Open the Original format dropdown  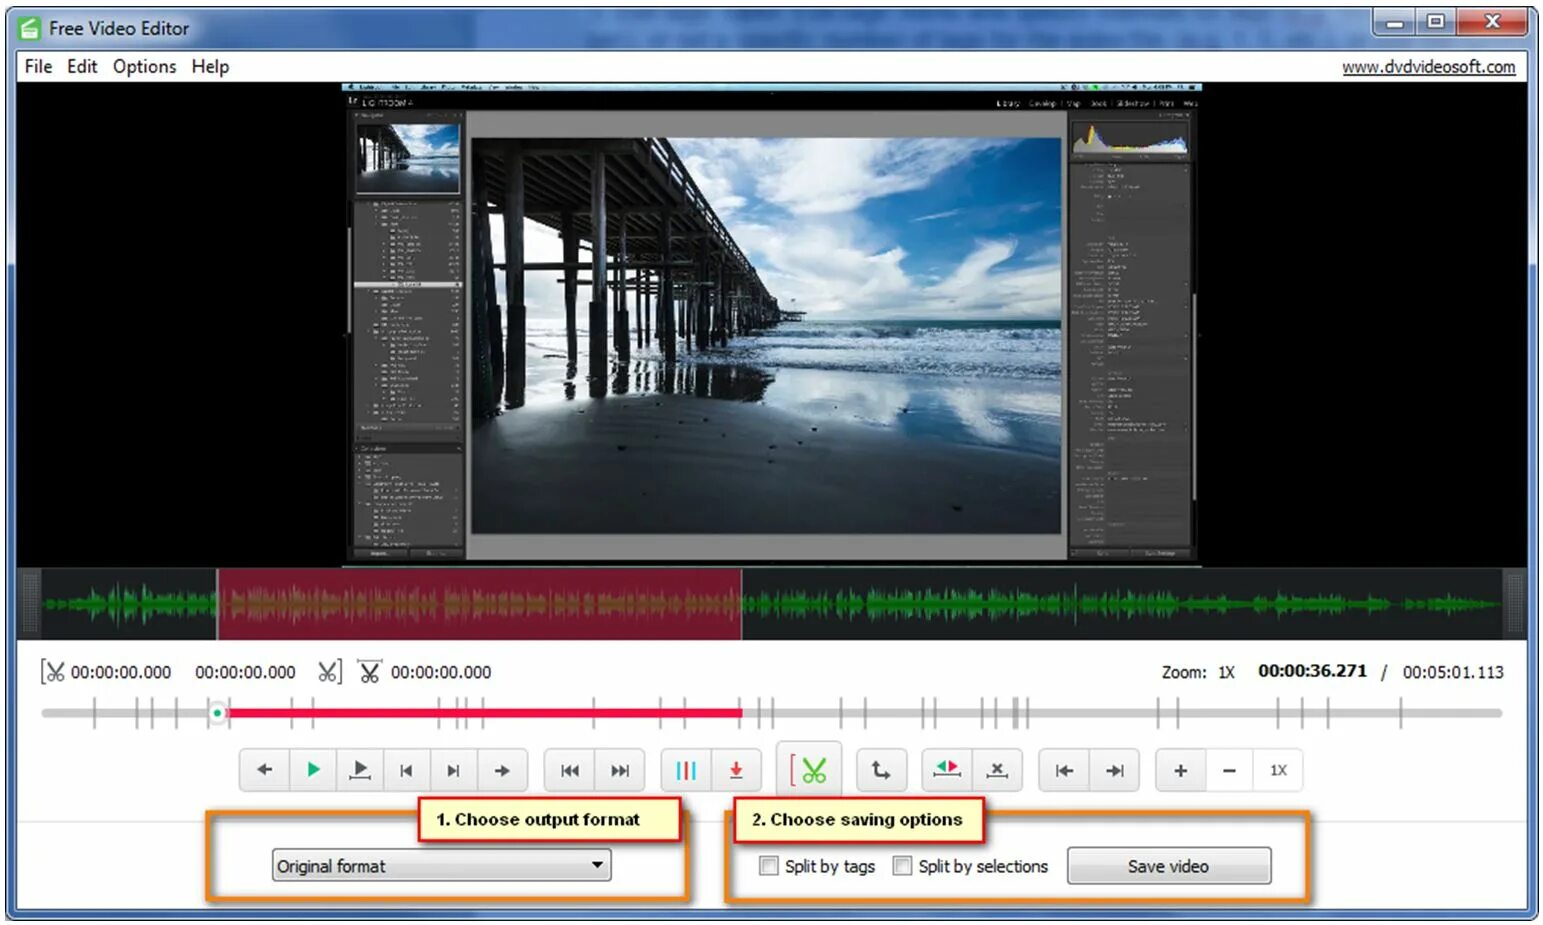click(x=441, y=866)
